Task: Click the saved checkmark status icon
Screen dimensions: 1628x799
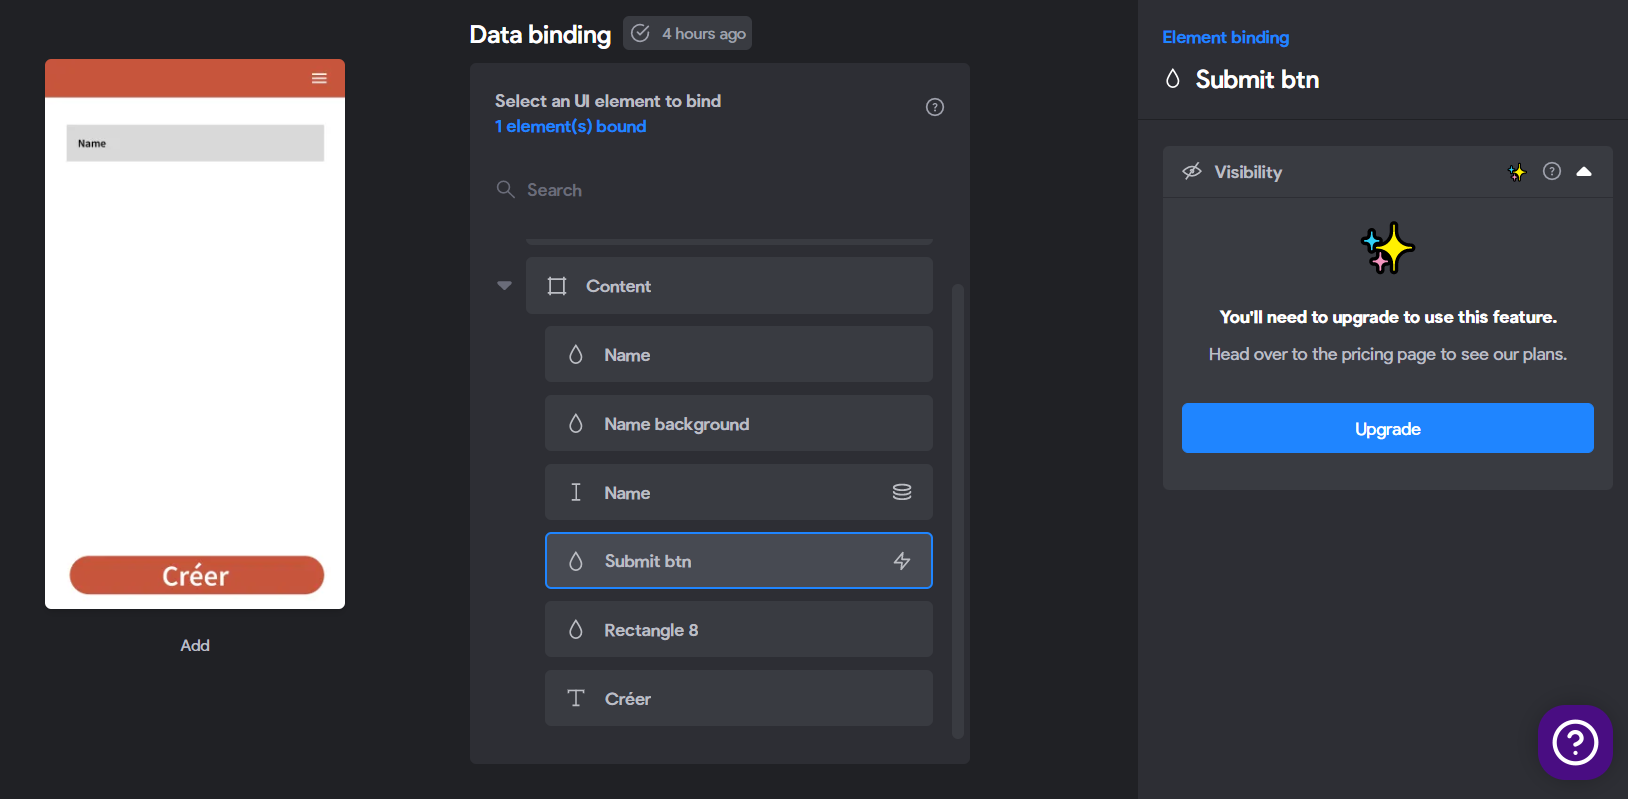Action: click(641, 33)
